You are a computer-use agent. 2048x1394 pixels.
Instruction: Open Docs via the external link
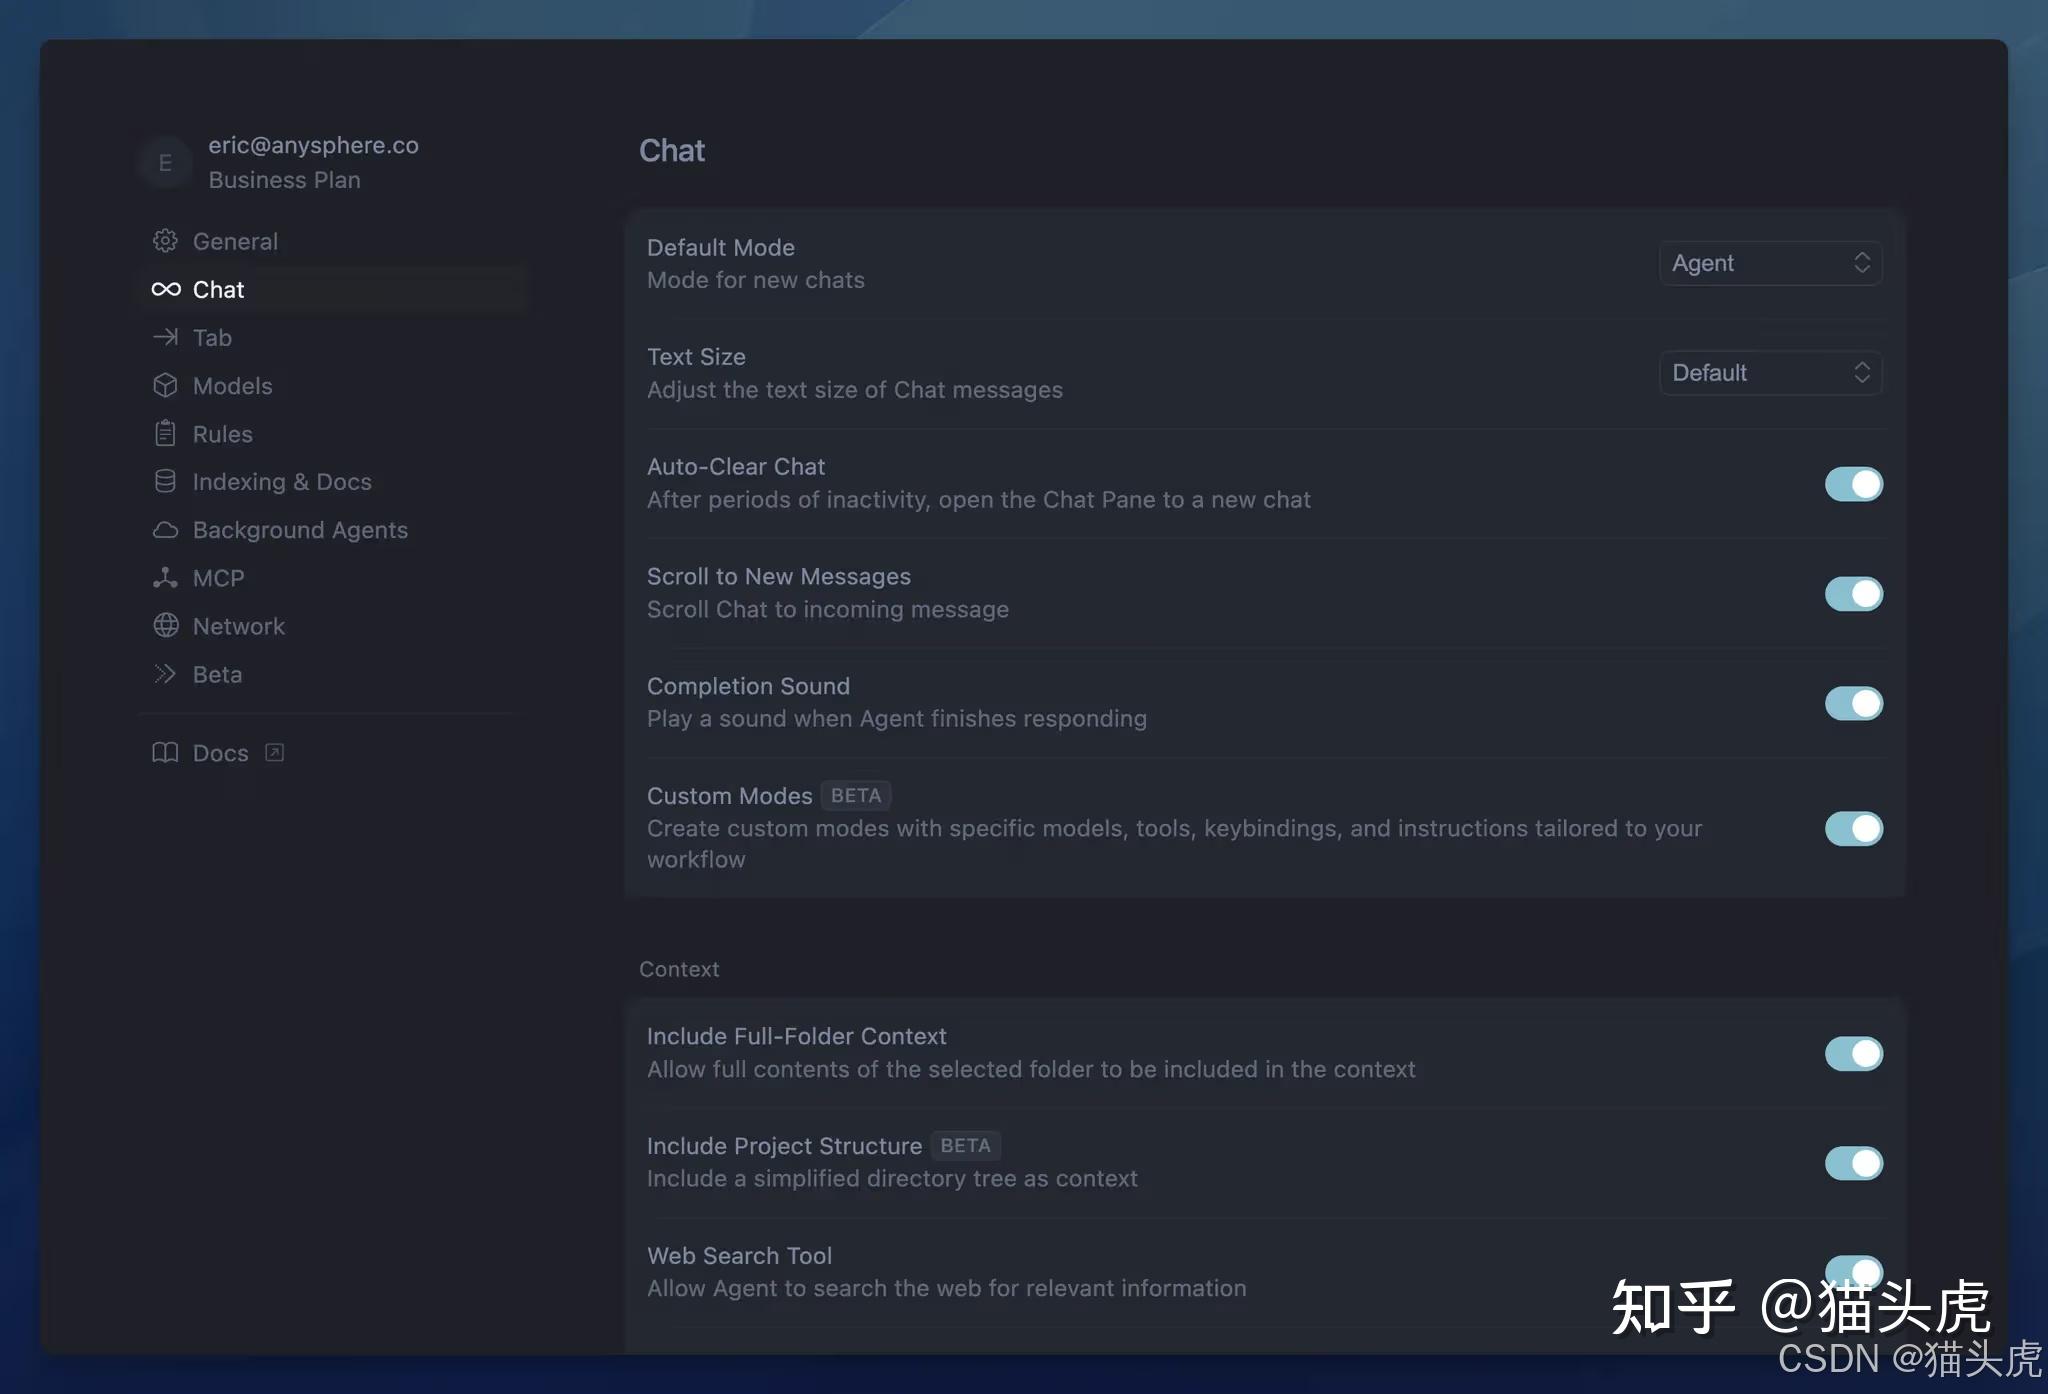click(273, 752)
